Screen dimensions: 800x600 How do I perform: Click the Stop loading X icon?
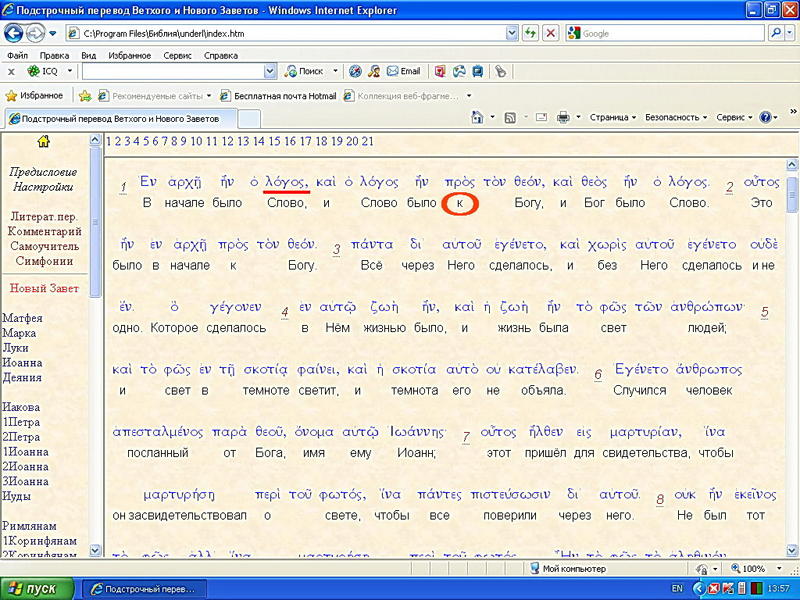tap(551, 33)
